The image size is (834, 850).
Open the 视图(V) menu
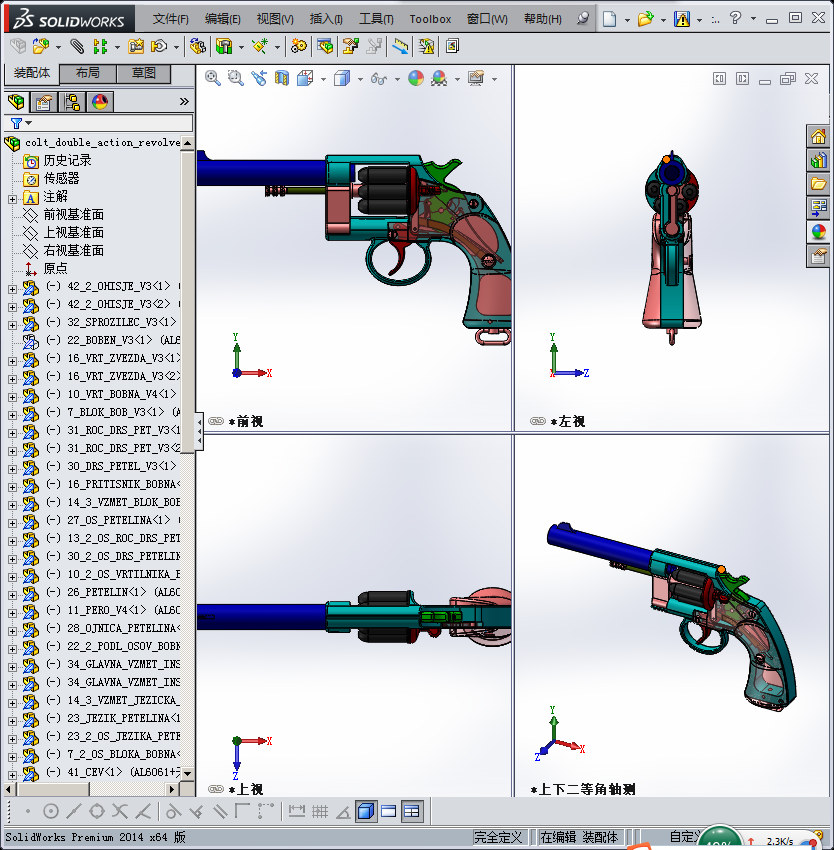click(x=275, y=19)
